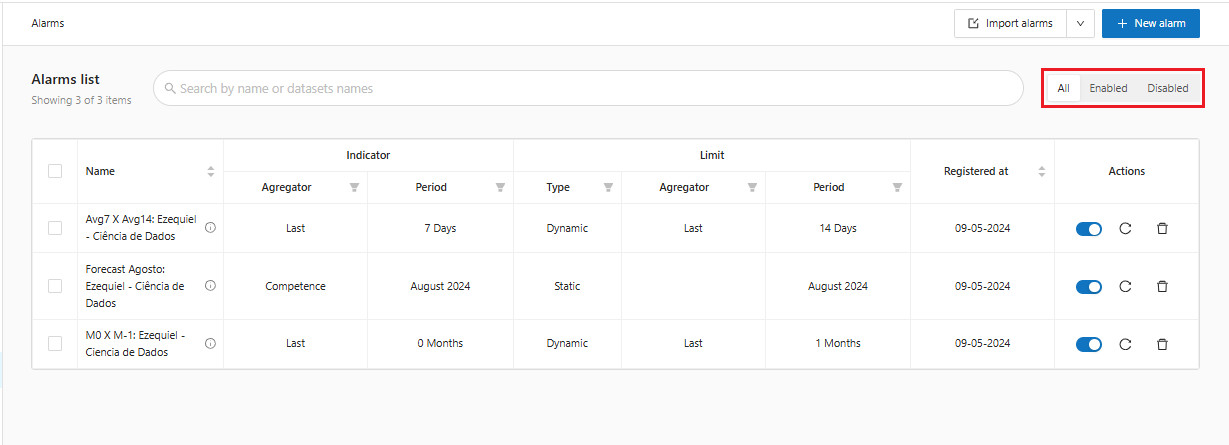
Task: Delete the Avg7 X Avg14 alarm
Action: 1162,229
